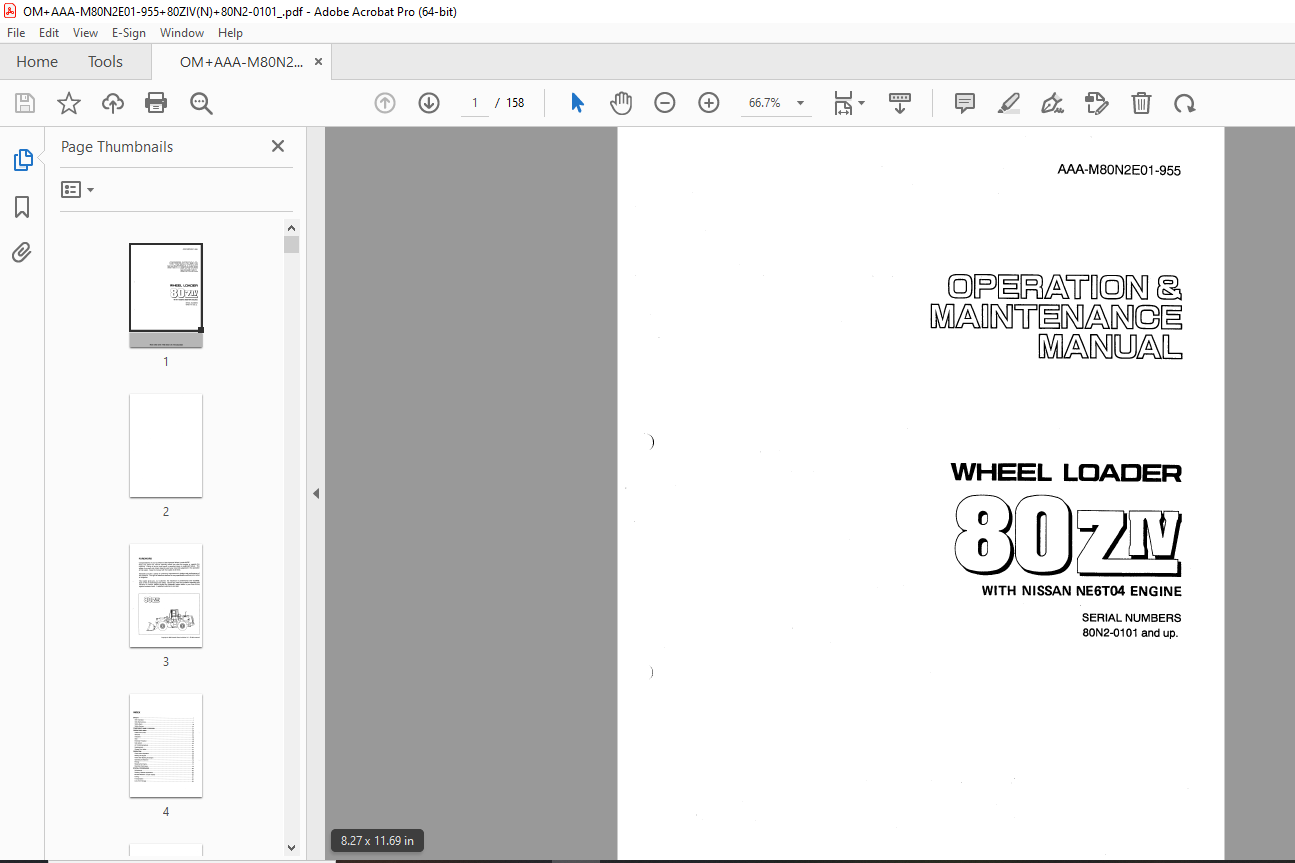Open the Sign document pen tool
The image size is (1295, 863).
click(x=1052, y=103)
